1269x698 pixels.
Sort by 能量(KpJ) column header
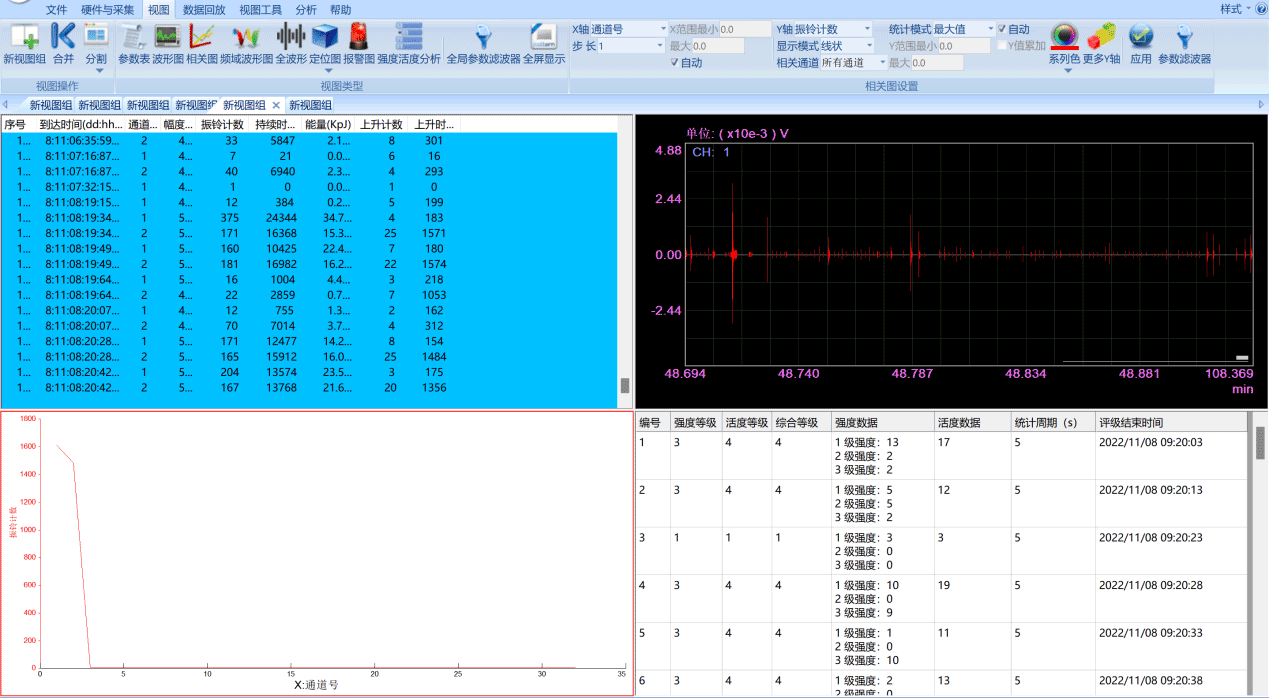click(x=329, y=125)
